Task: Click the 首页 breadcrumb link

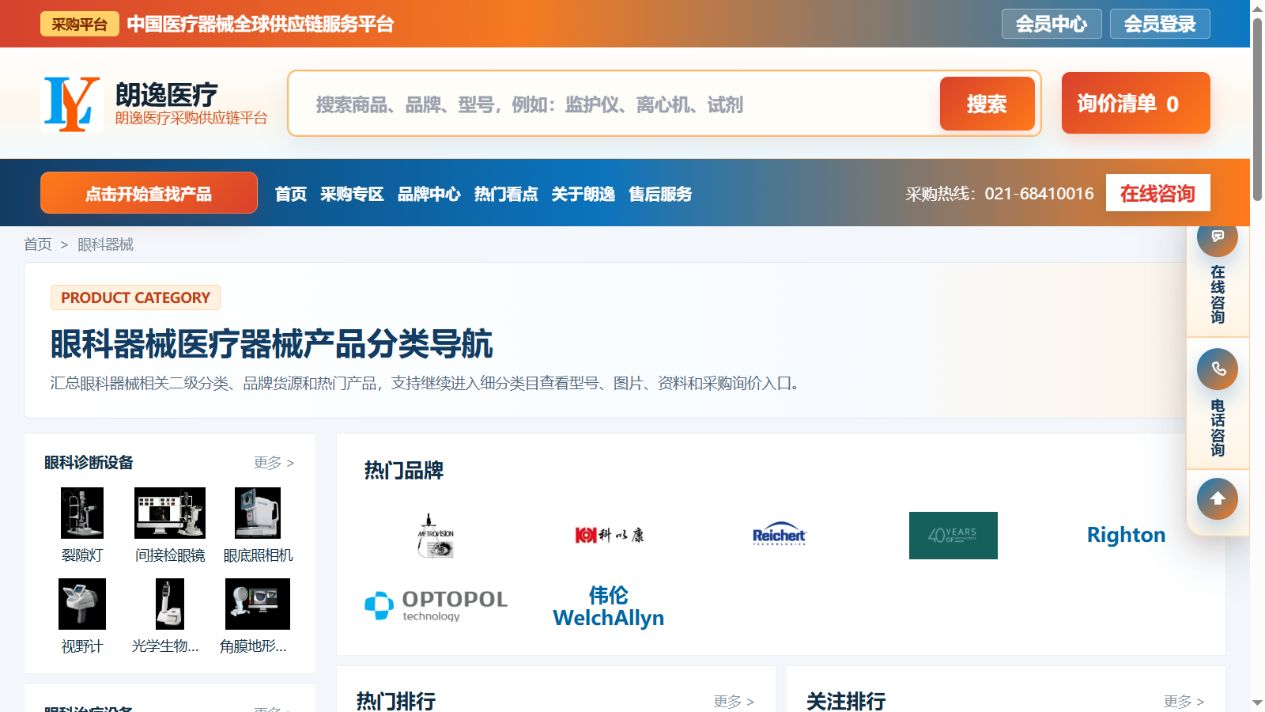Action: pyautogui.click(x=38, y=244)
